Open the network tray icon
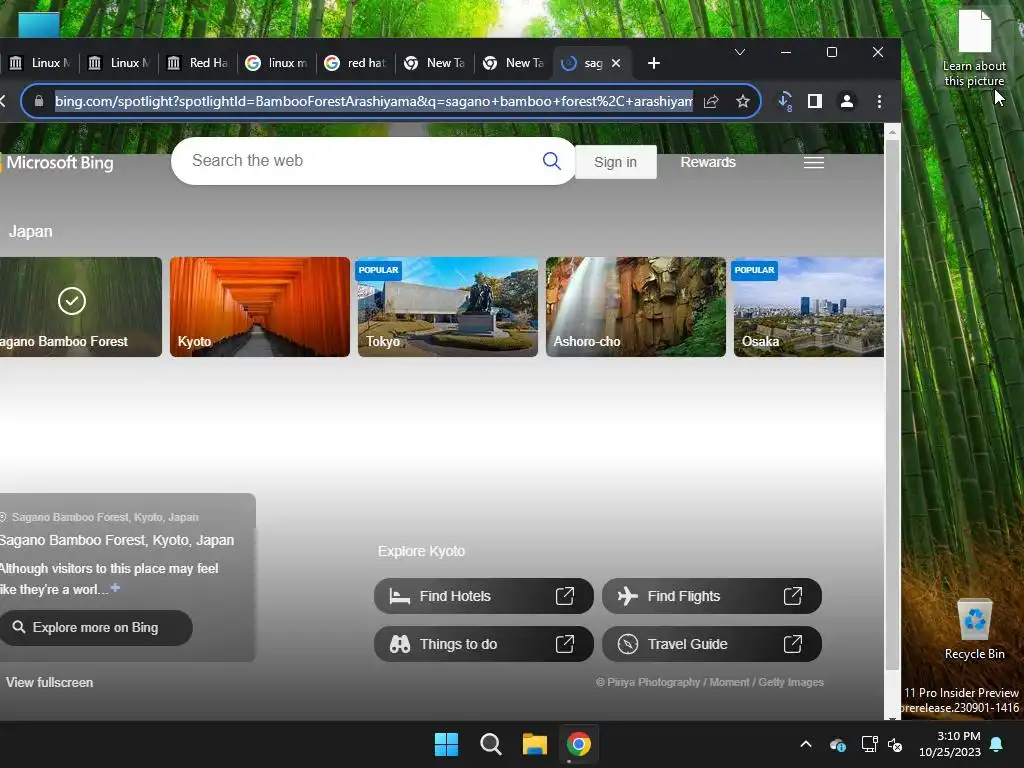Viewport: 1024px width, 768px height. [869, 744]
